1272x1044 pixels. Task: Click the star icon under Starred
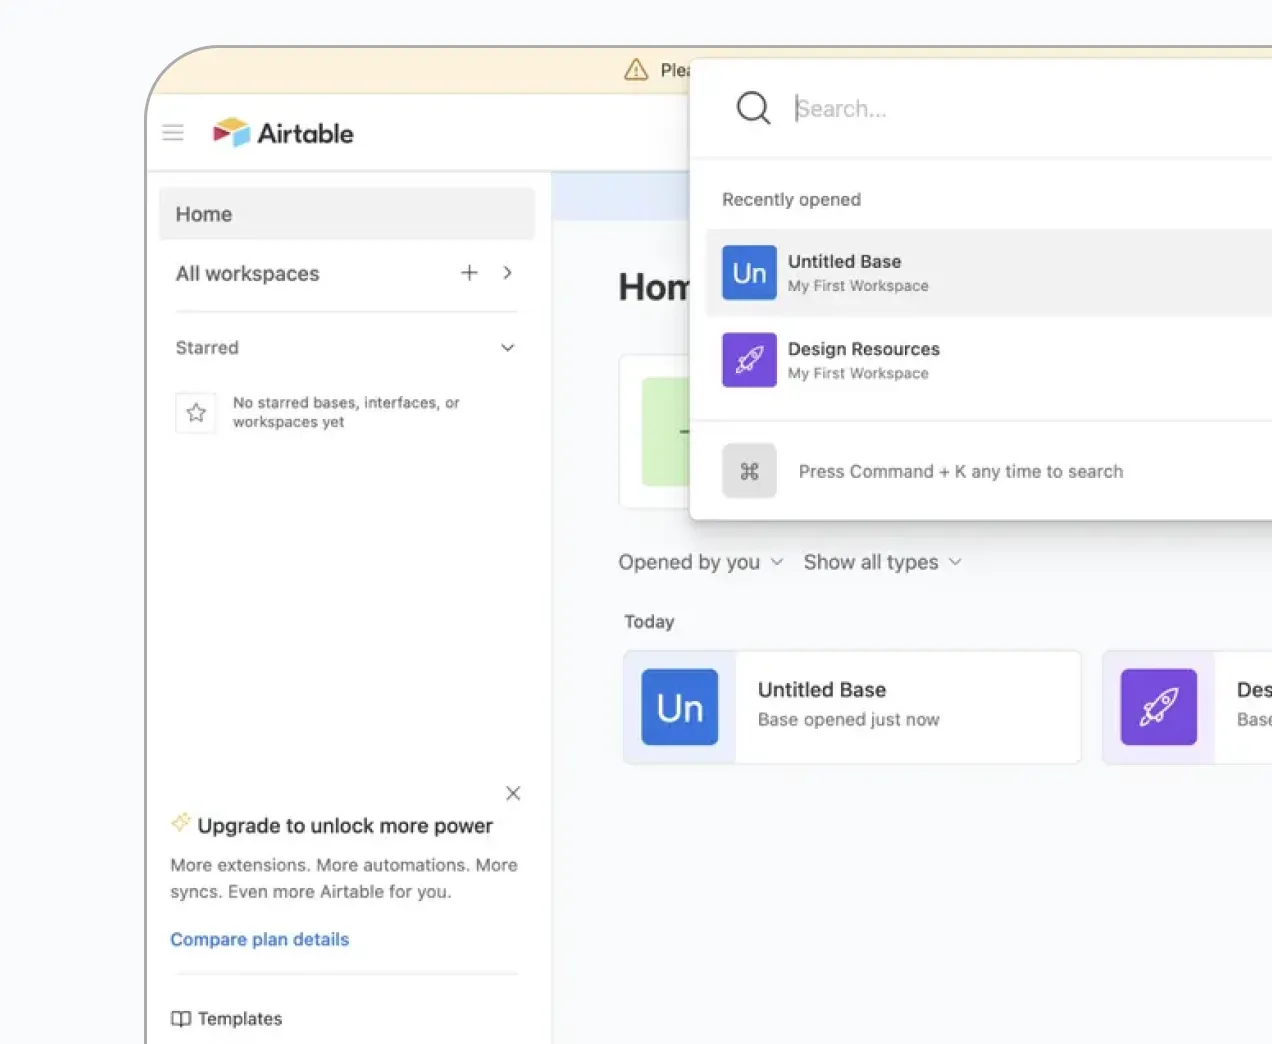(196, 412)
